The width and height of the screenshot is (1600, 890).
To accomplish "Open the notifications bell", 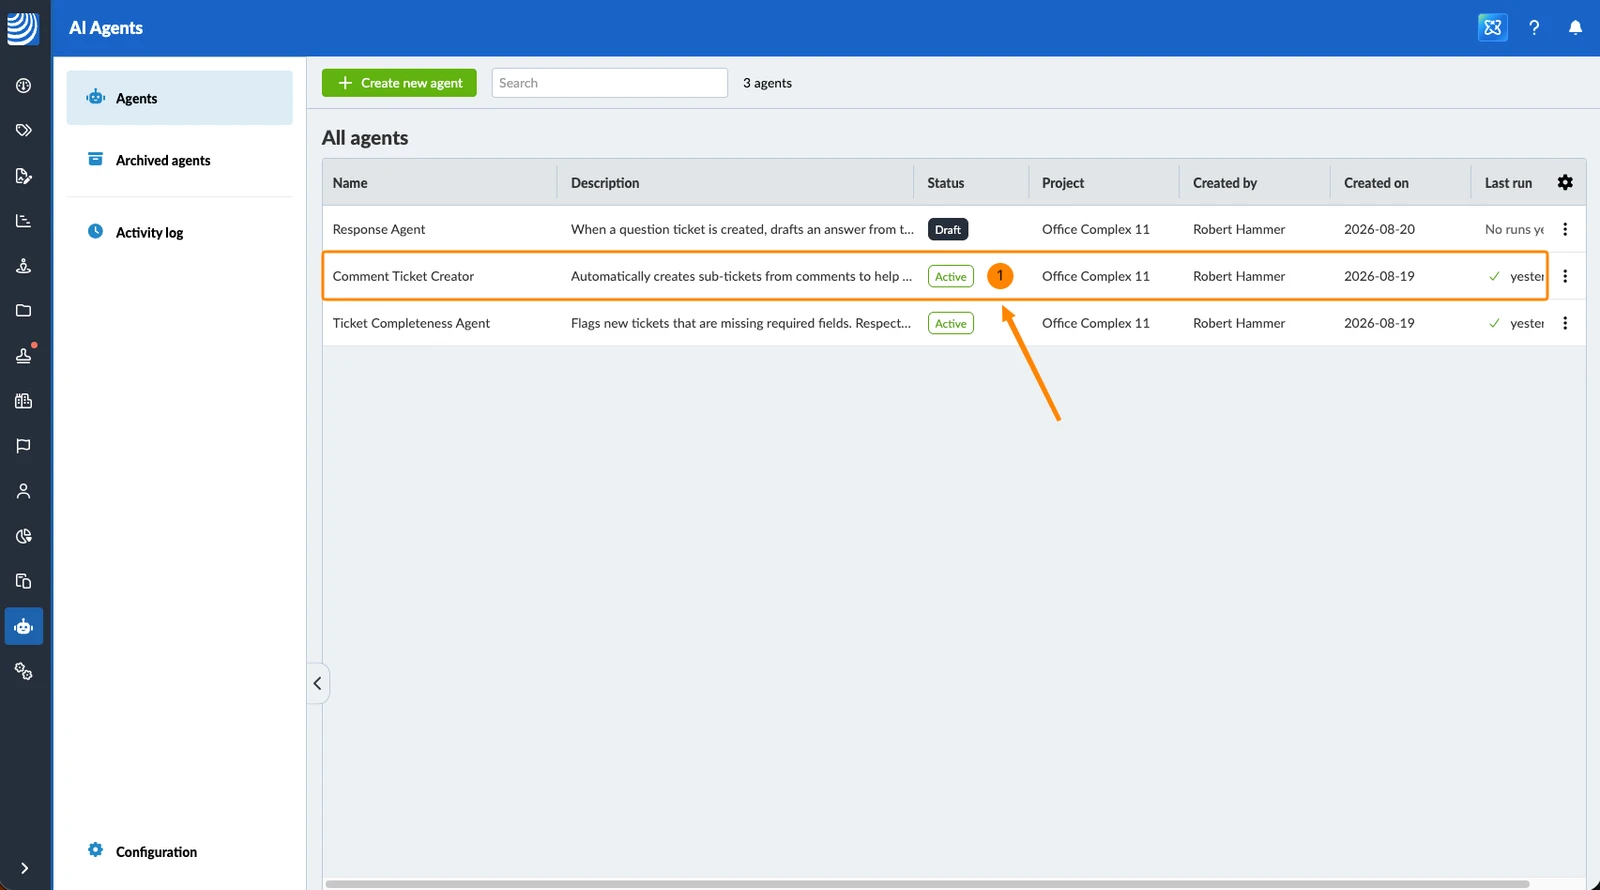I will [1575, 28].
